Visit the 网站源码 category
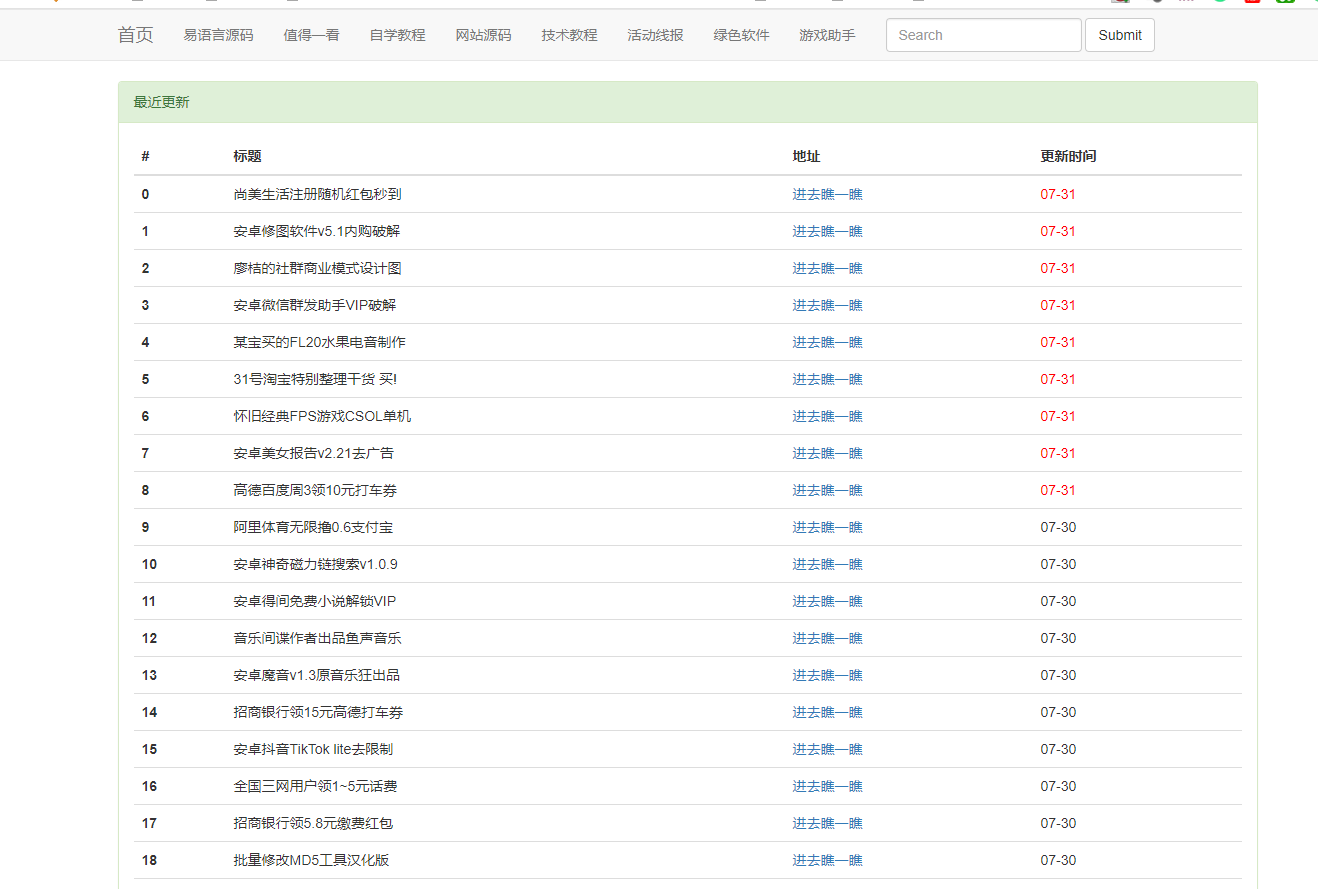Viewport: 1318px width, 889px height. pyautogui.click(x=483, y=34)
